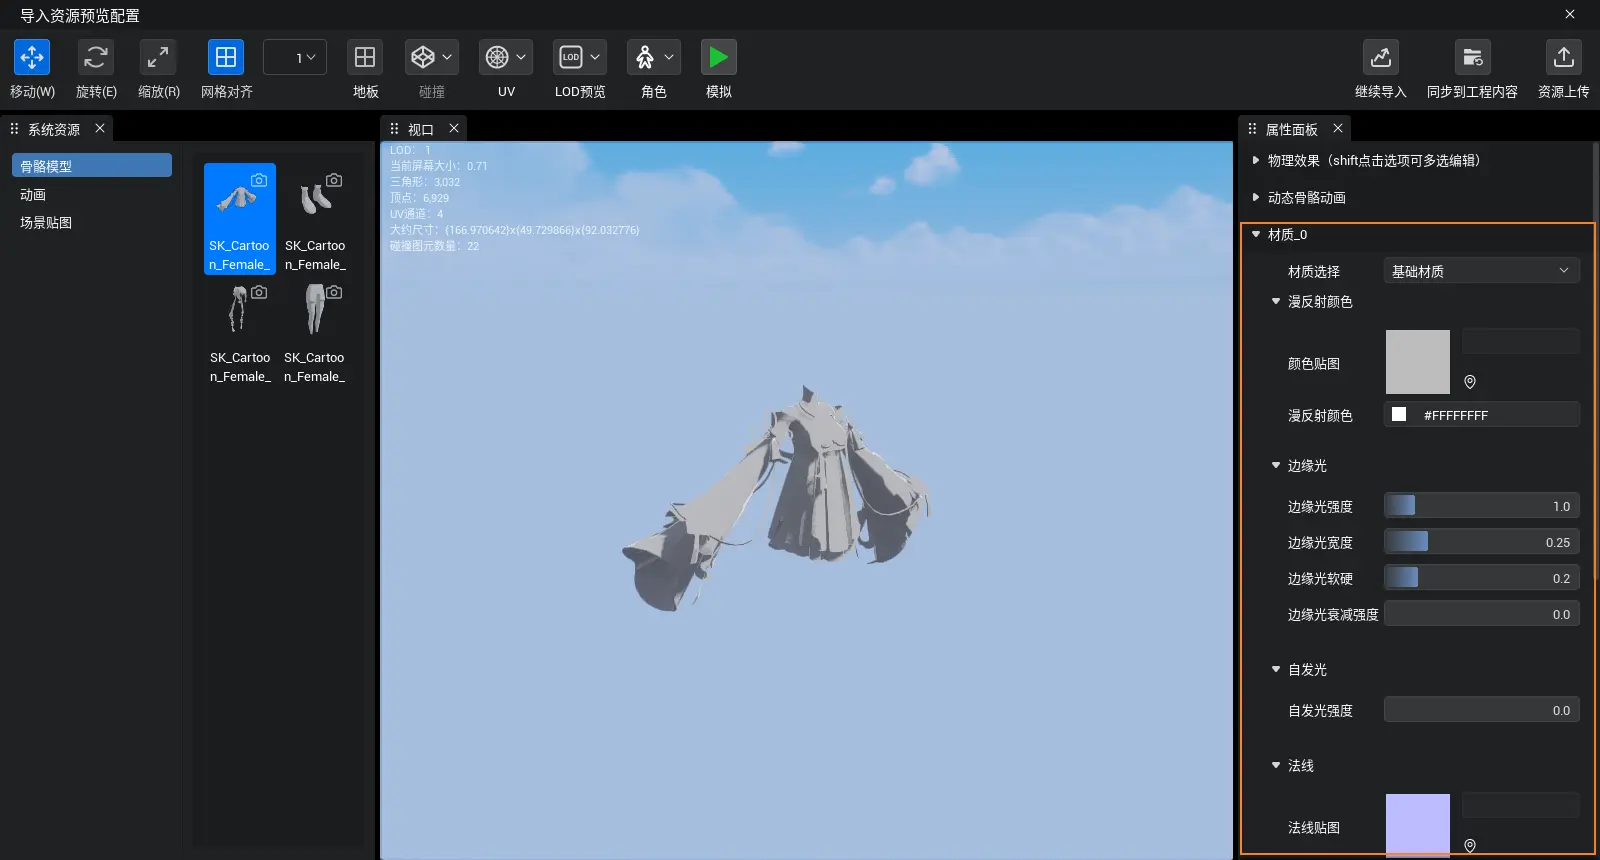The height and width of the screenshot is (860, 1600).
Task: Open the white diffuse color swatch
Action: point(1399,414)
